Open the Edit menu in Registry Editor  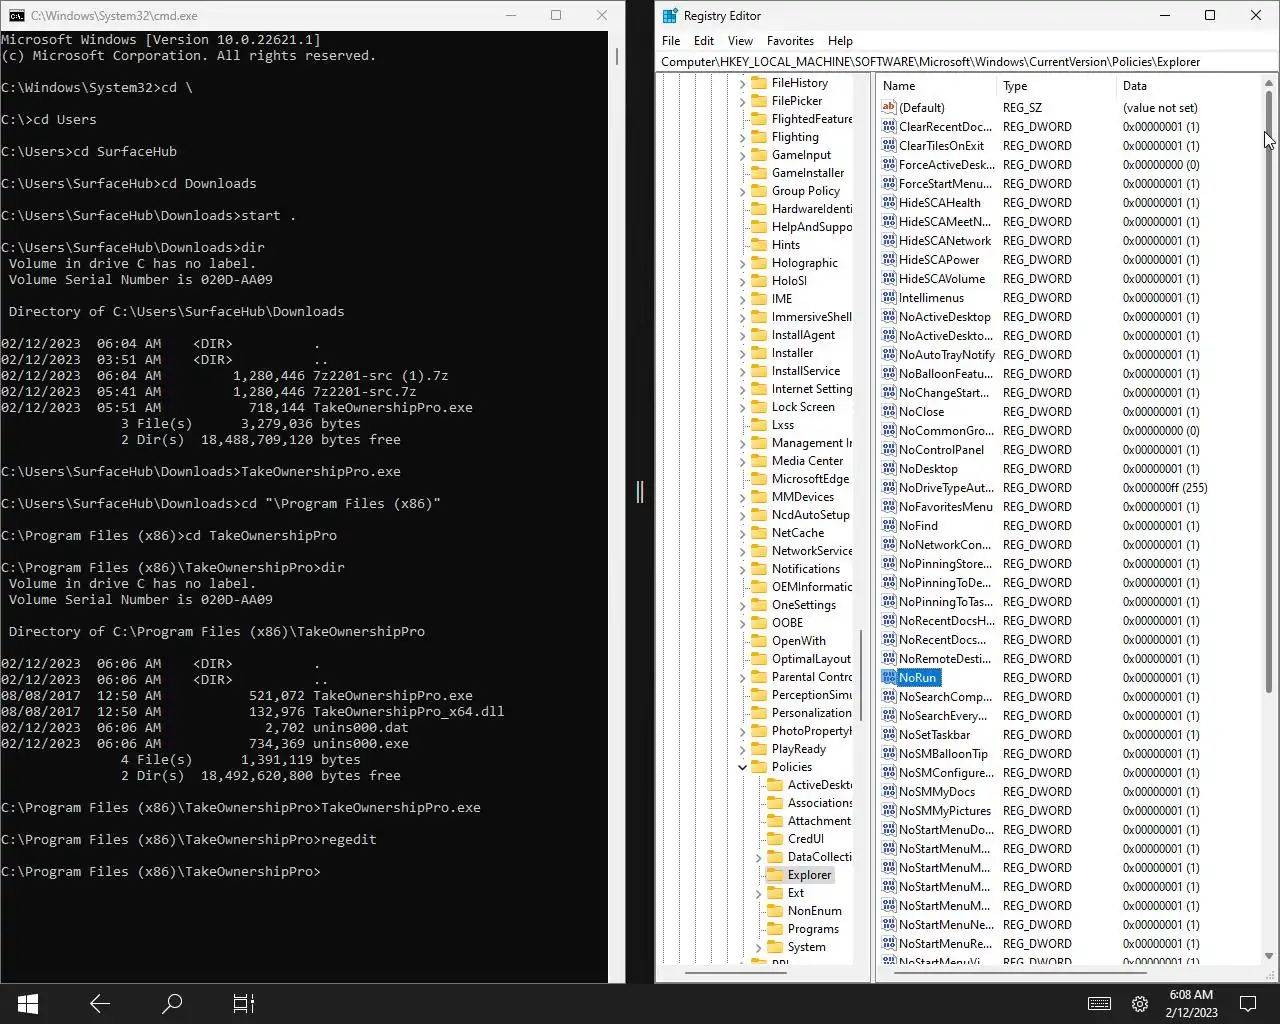[x=704, y=41]
